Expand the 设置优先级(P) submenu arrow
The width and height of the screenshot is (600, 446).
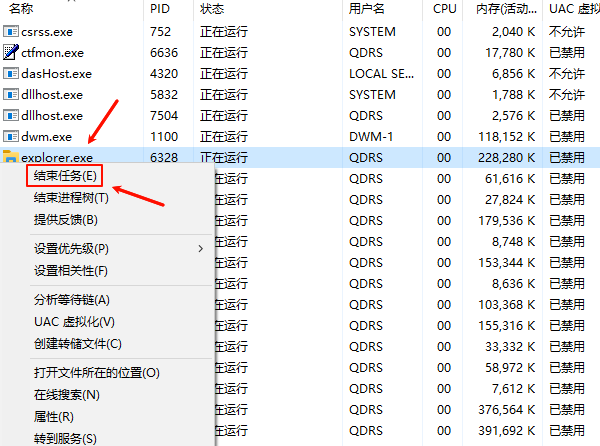point(200,248)
